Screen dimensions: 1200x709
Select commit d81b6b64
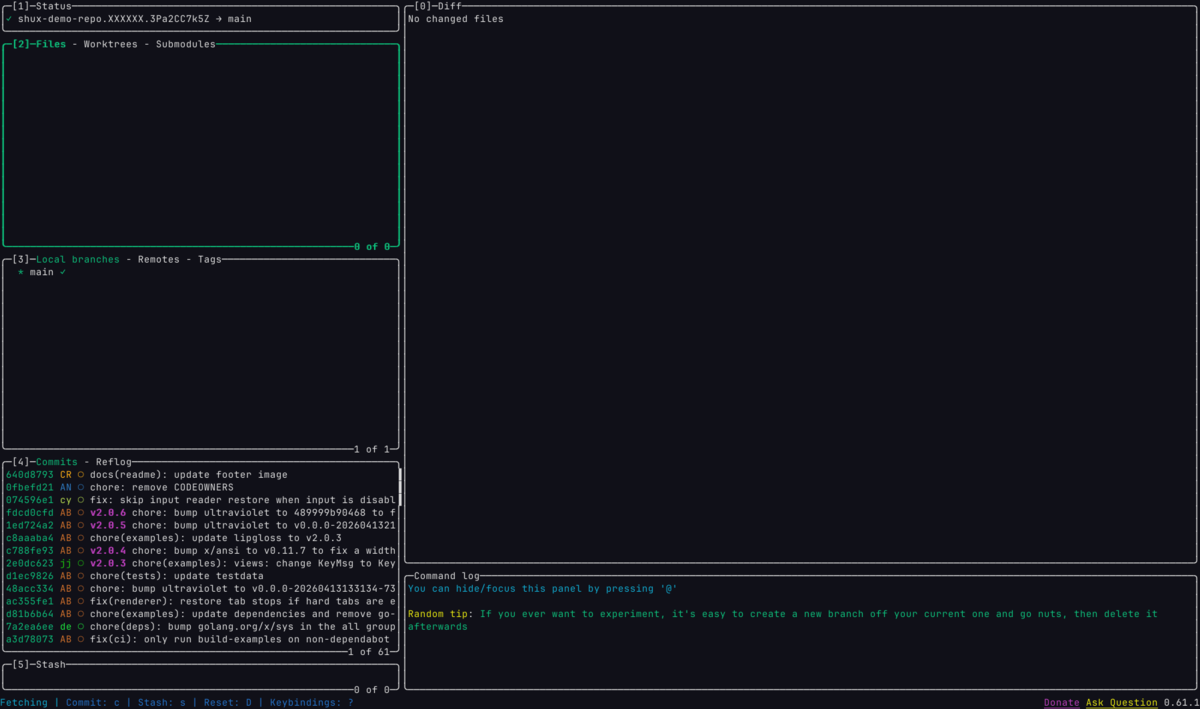[200, 613]
